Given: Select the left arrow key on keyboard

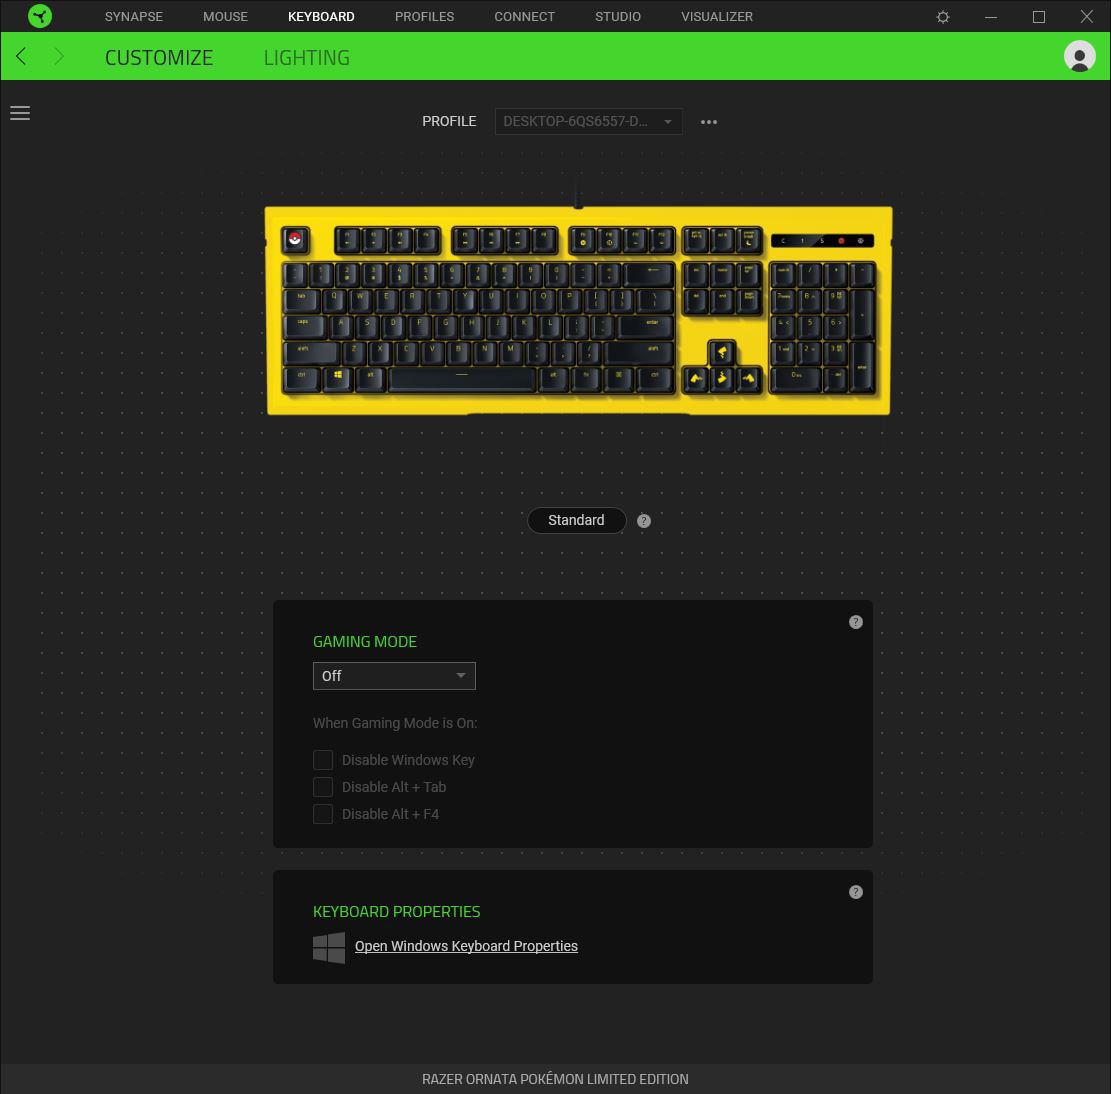Looking at the screenshot, I should tap(696, 378).
